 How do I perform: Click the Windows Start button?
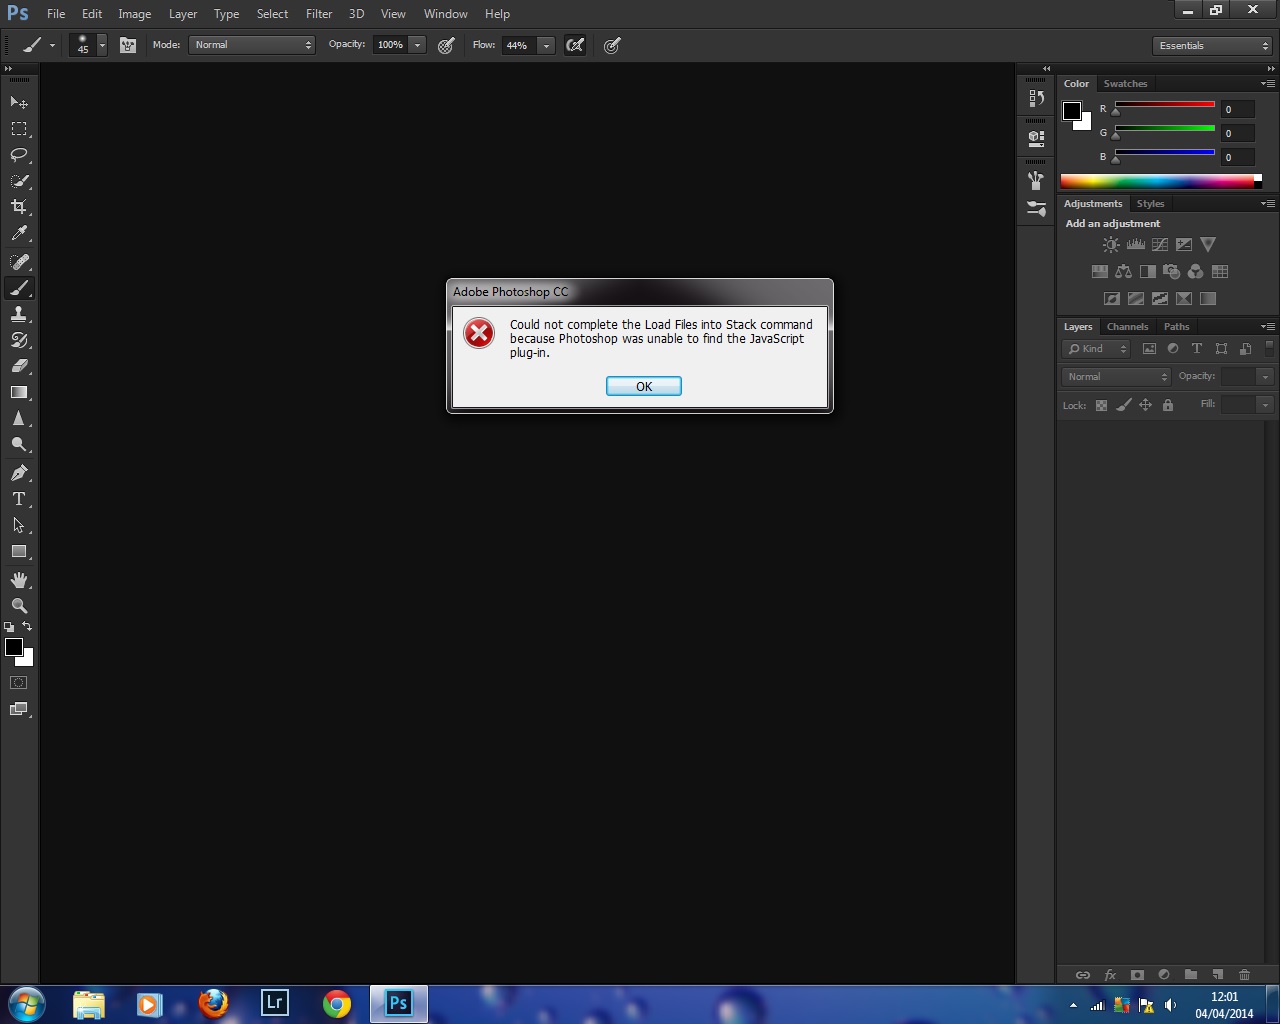click(26, 1003)
